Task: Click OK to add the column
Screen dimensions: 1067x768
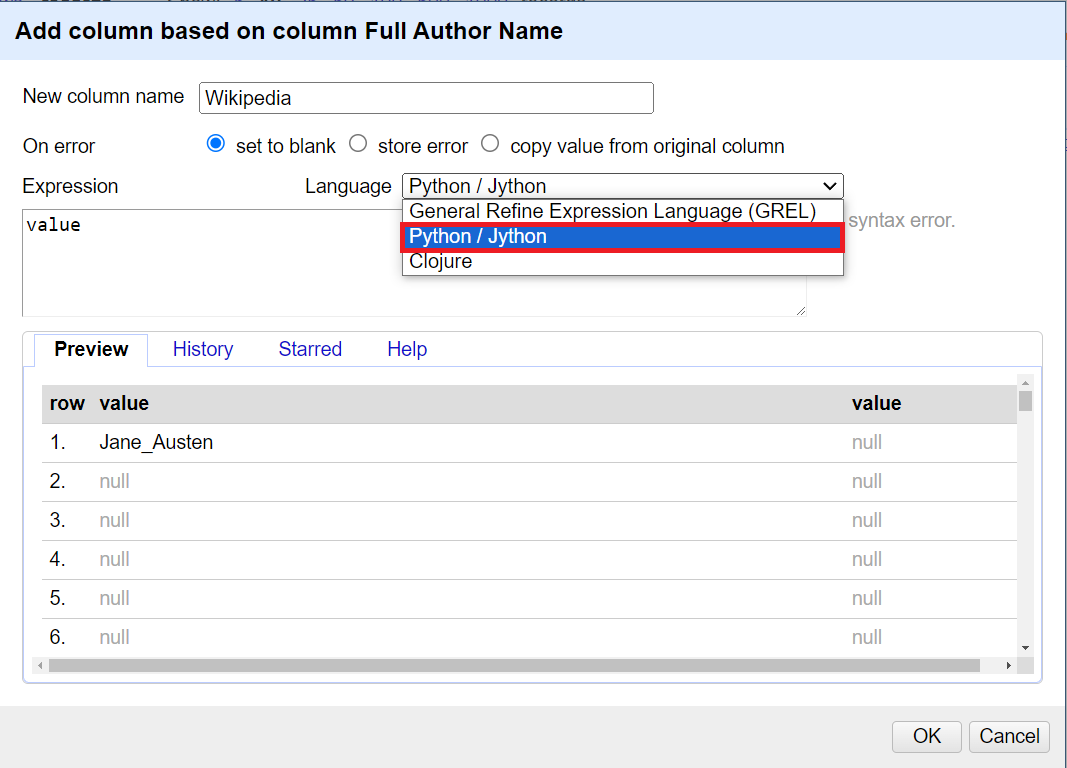Action: coord(926,736)
